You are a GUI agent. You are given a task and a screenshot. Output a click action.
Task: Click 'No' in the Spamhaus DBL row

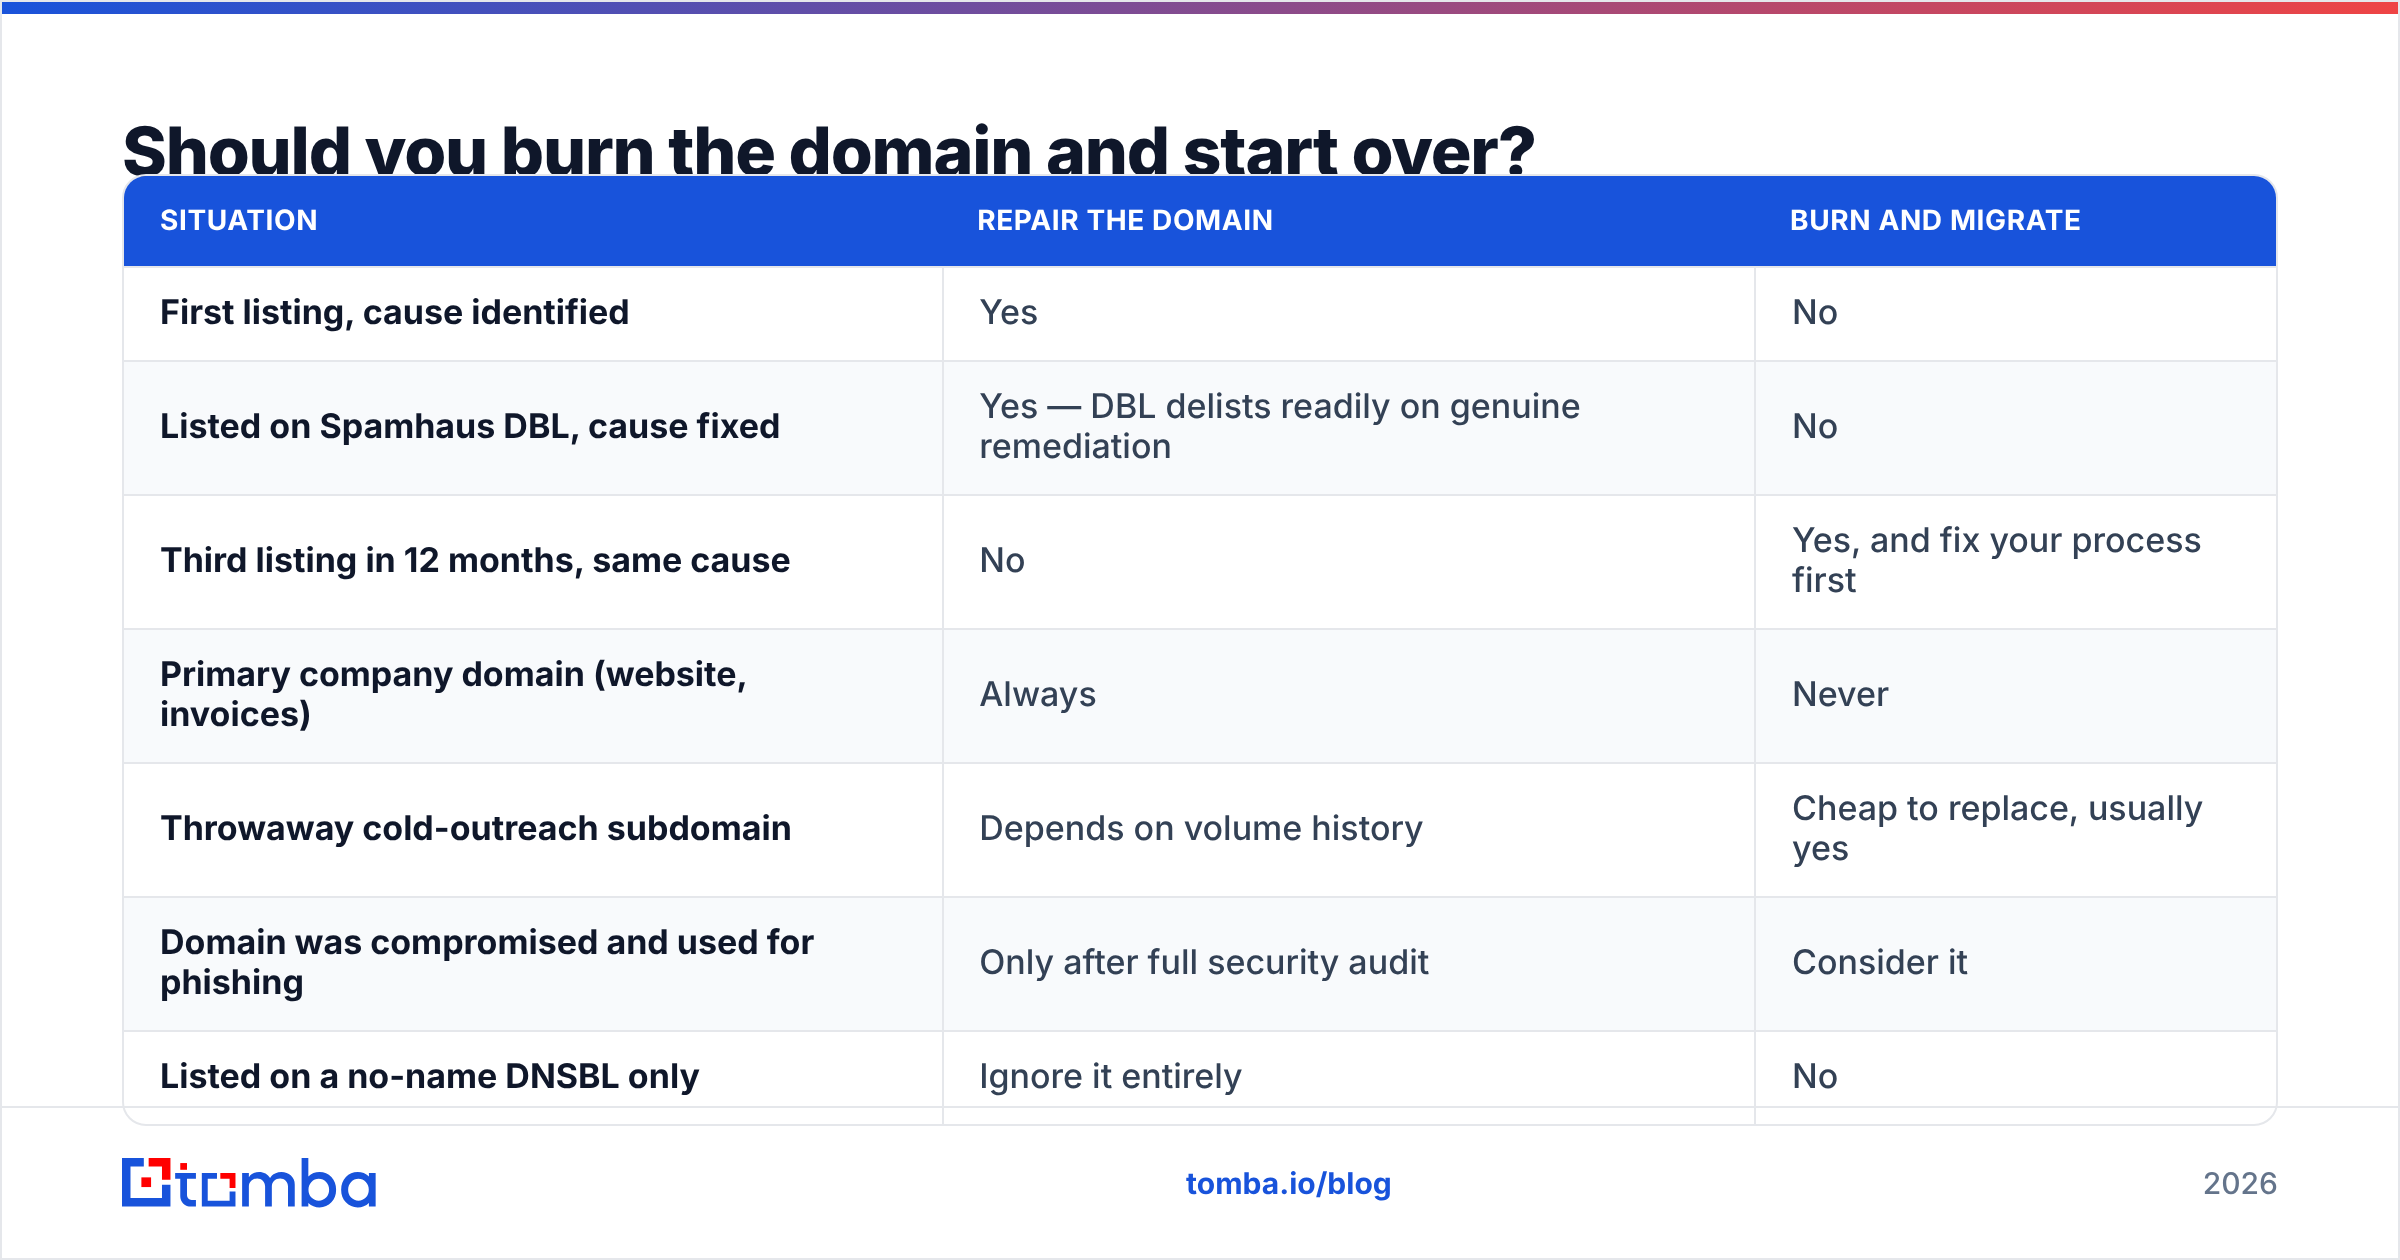coord(1815,427)
